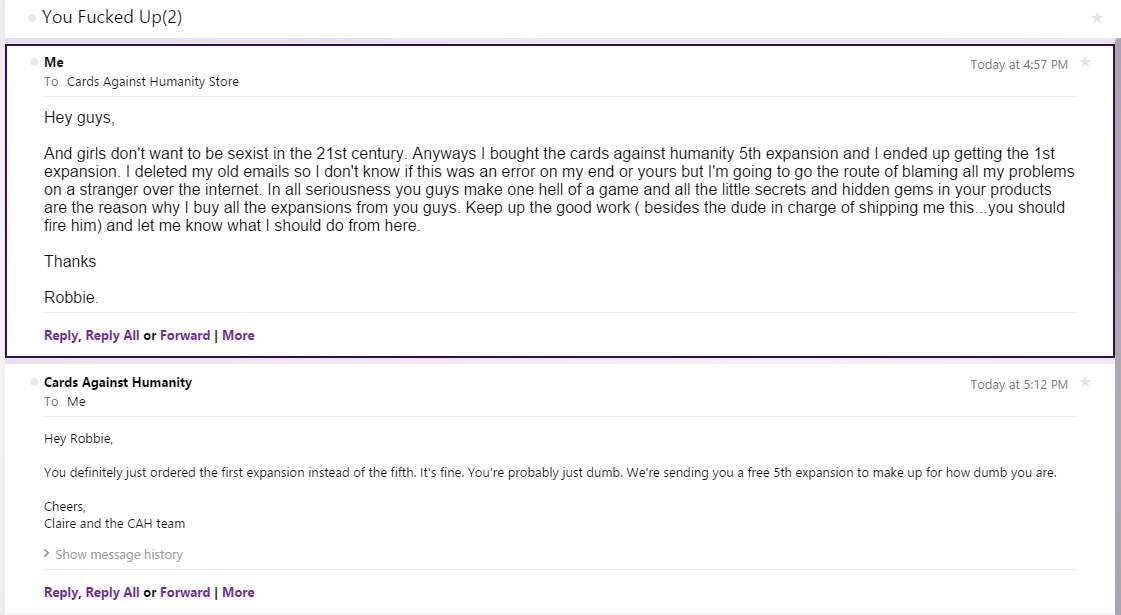Screen dimensions: 1121x615
Task: Open the More menu under Robbie's message
Action: pyautogui.click(x=238, y=335)
